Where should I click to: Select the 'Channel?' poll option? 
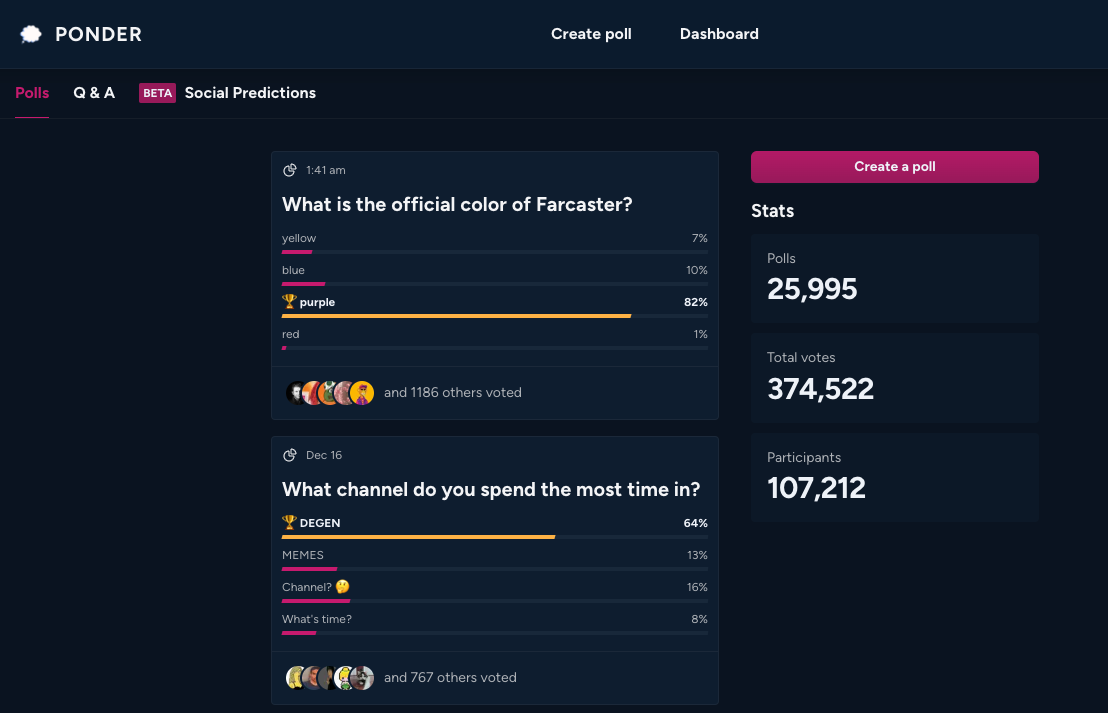click(x=495, y=592)
